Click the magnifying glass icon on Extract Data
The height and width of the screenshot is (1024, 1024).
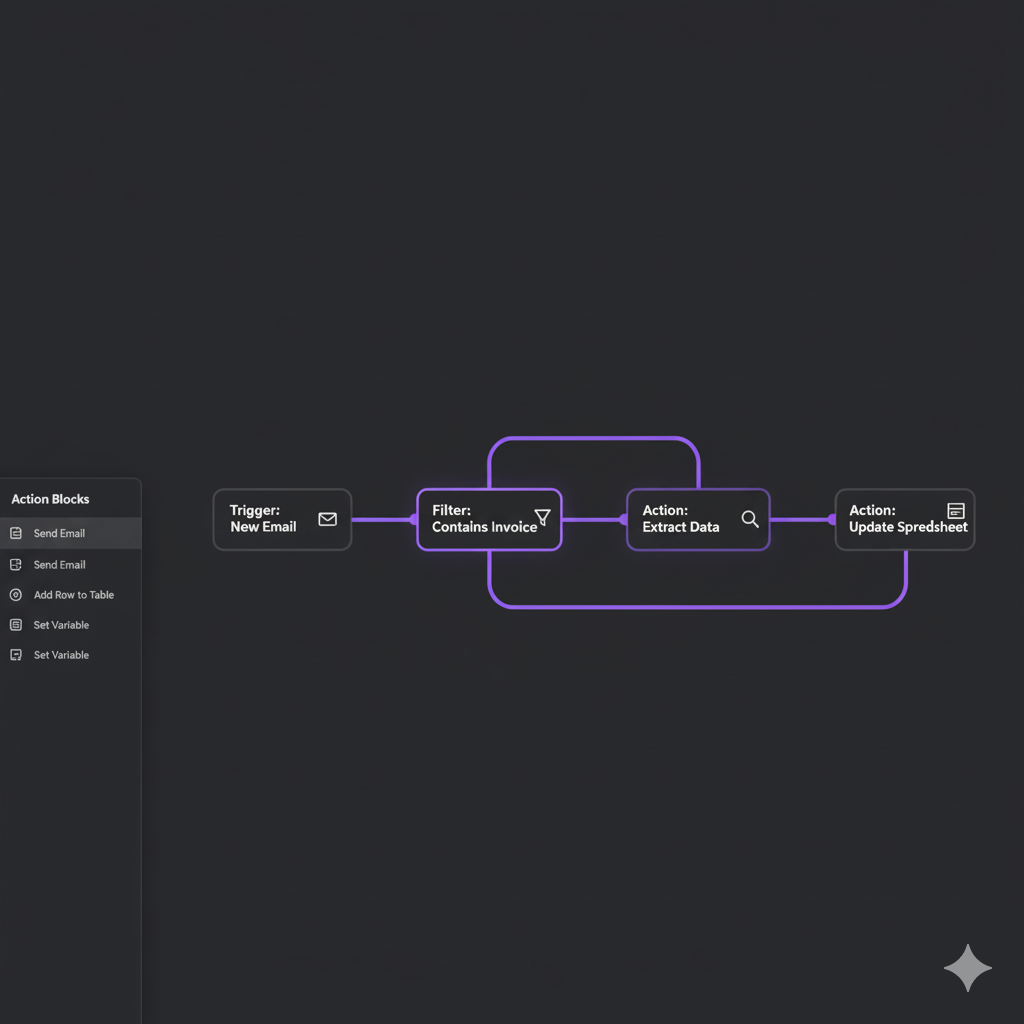[x=750, y=519]
